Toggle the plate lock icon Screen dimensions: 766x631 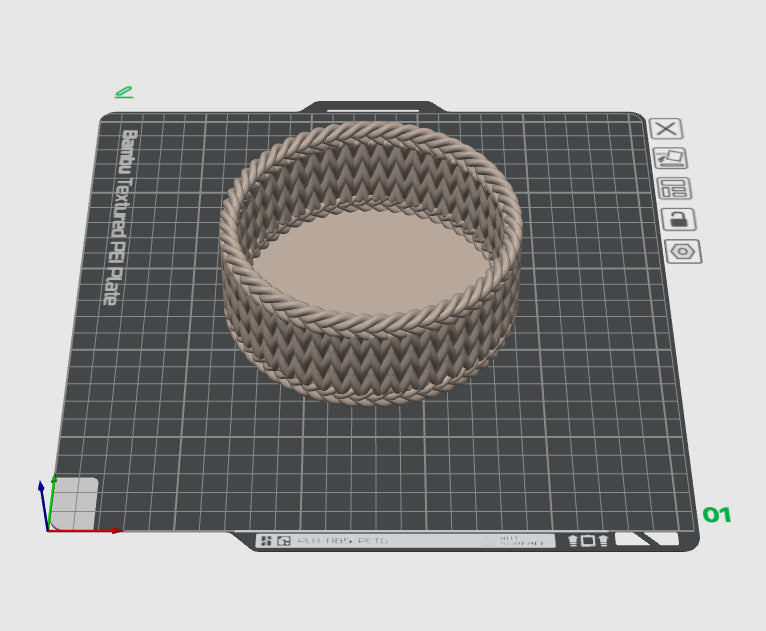click(x=679, y=219)
